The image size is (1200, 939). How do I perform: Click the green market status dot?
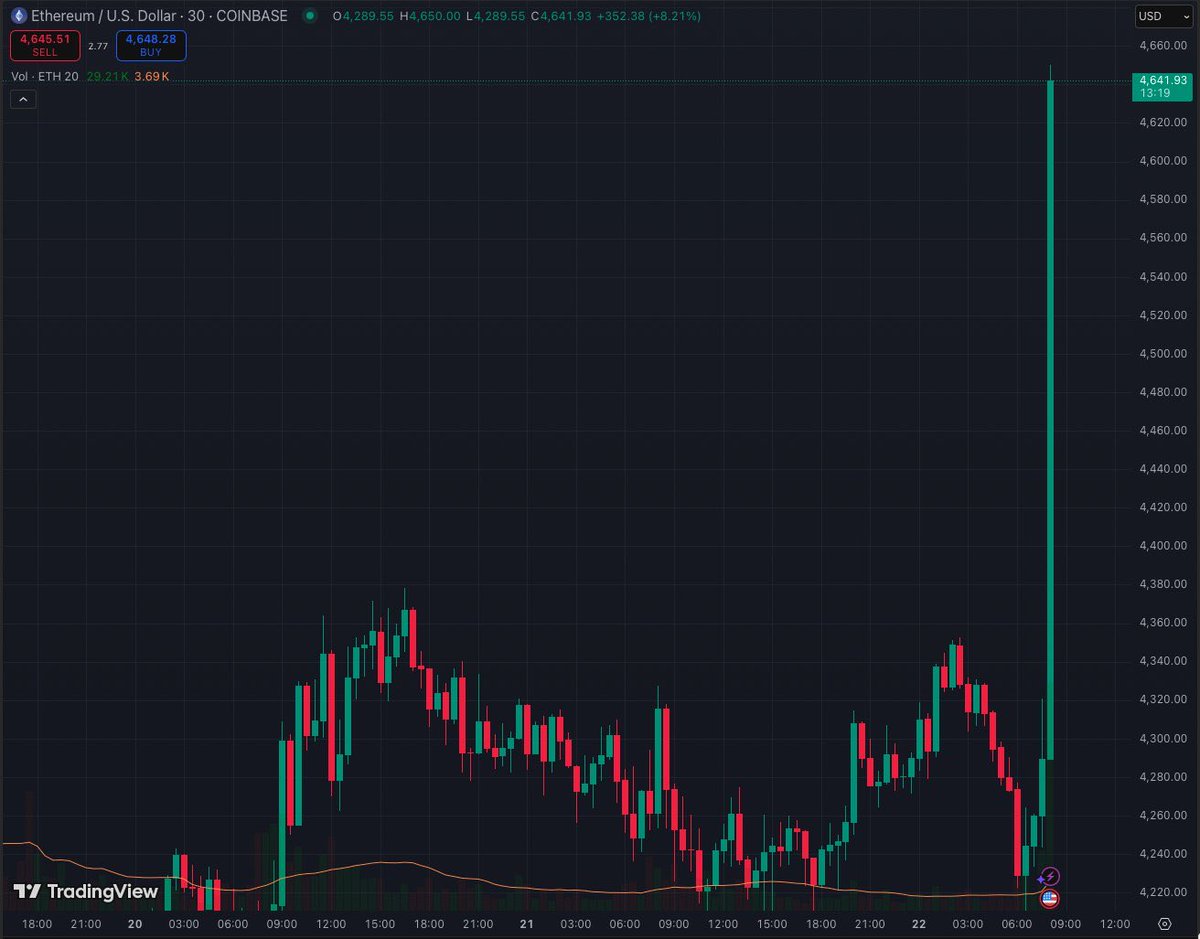(311, 16)
